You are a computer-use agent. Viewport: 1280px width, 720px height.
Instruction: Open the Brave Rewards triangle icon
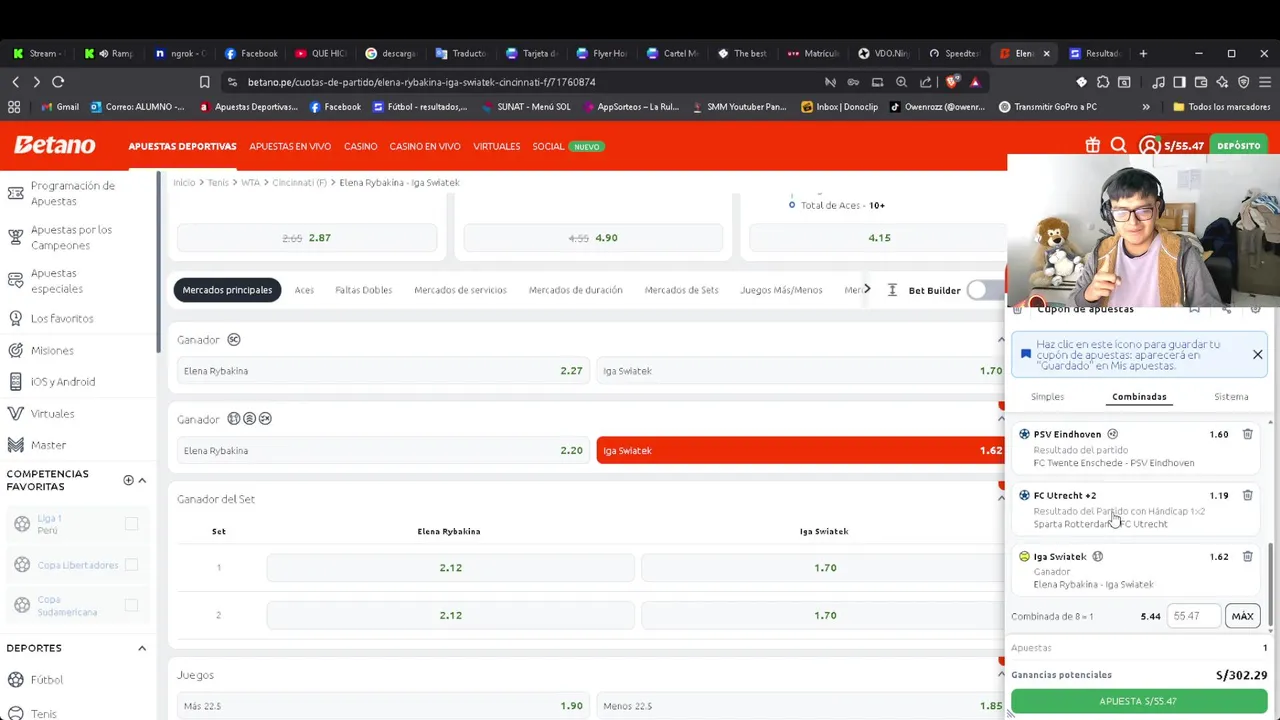(x=975, y=82)
